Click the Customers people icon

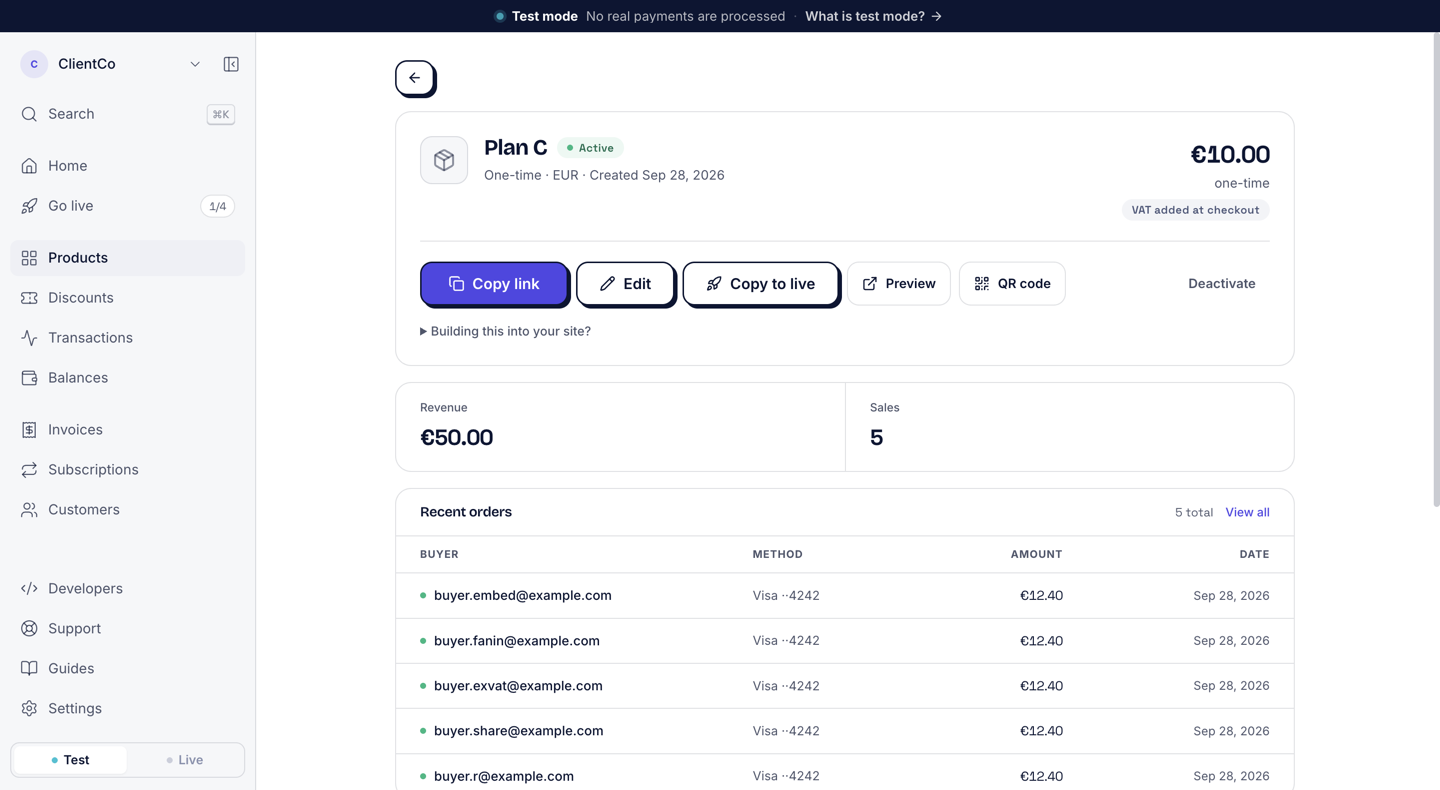coord(29,510)
